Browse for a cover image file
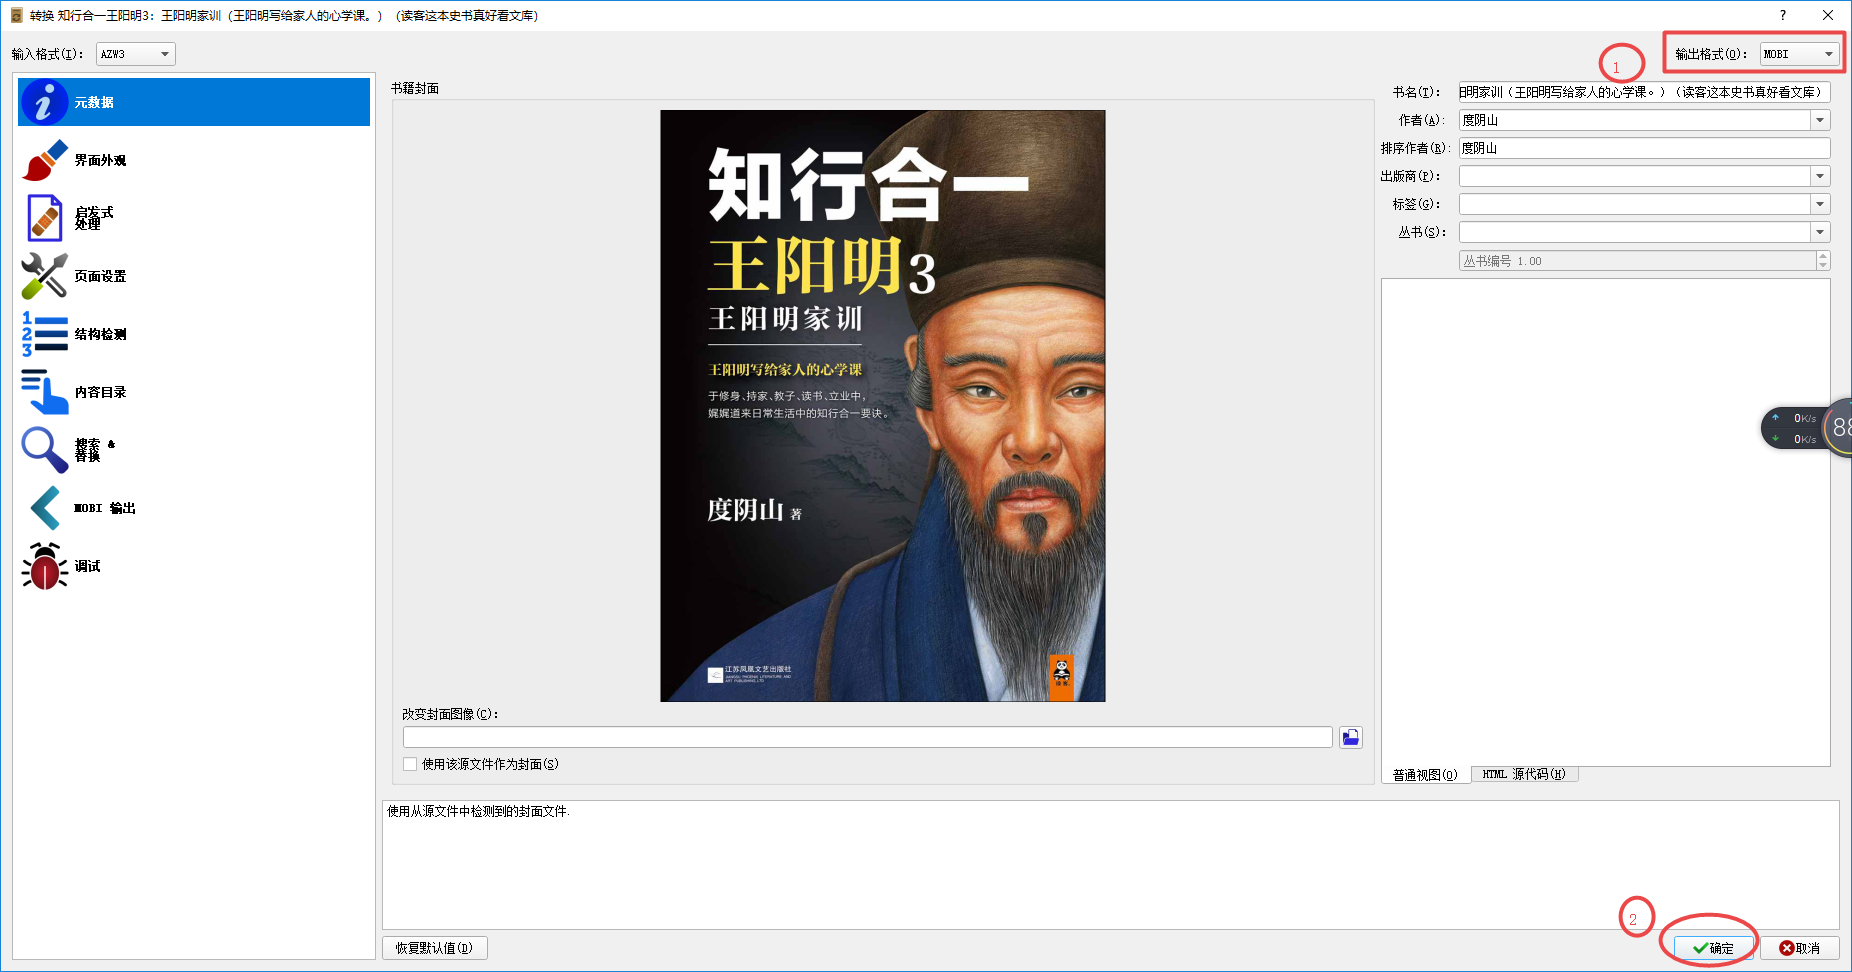Screen dimensions: 1852x972 [x=1351, y=738]
